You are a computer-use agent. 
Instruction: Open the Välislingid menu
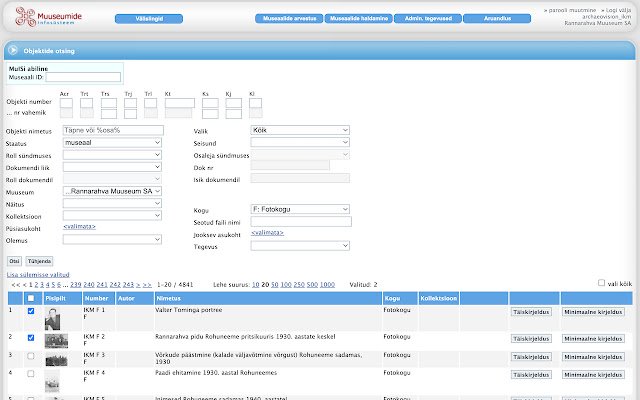[149, 19]
